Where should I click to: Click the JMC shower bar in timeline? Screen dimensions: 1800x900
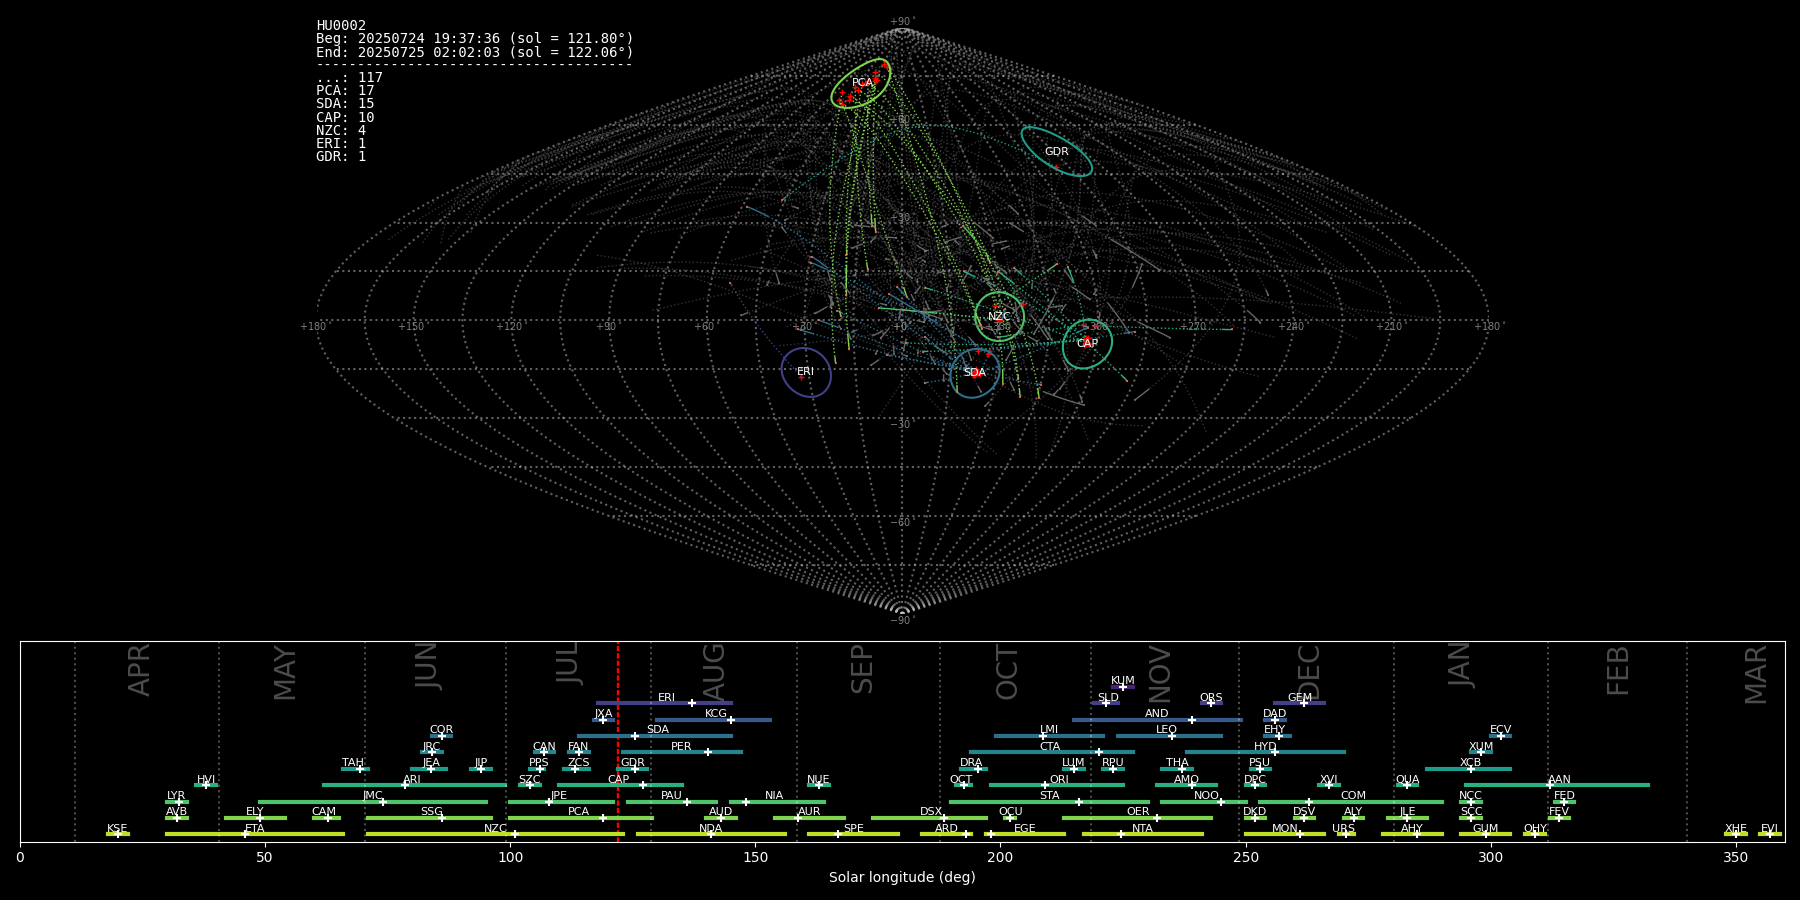373,802
